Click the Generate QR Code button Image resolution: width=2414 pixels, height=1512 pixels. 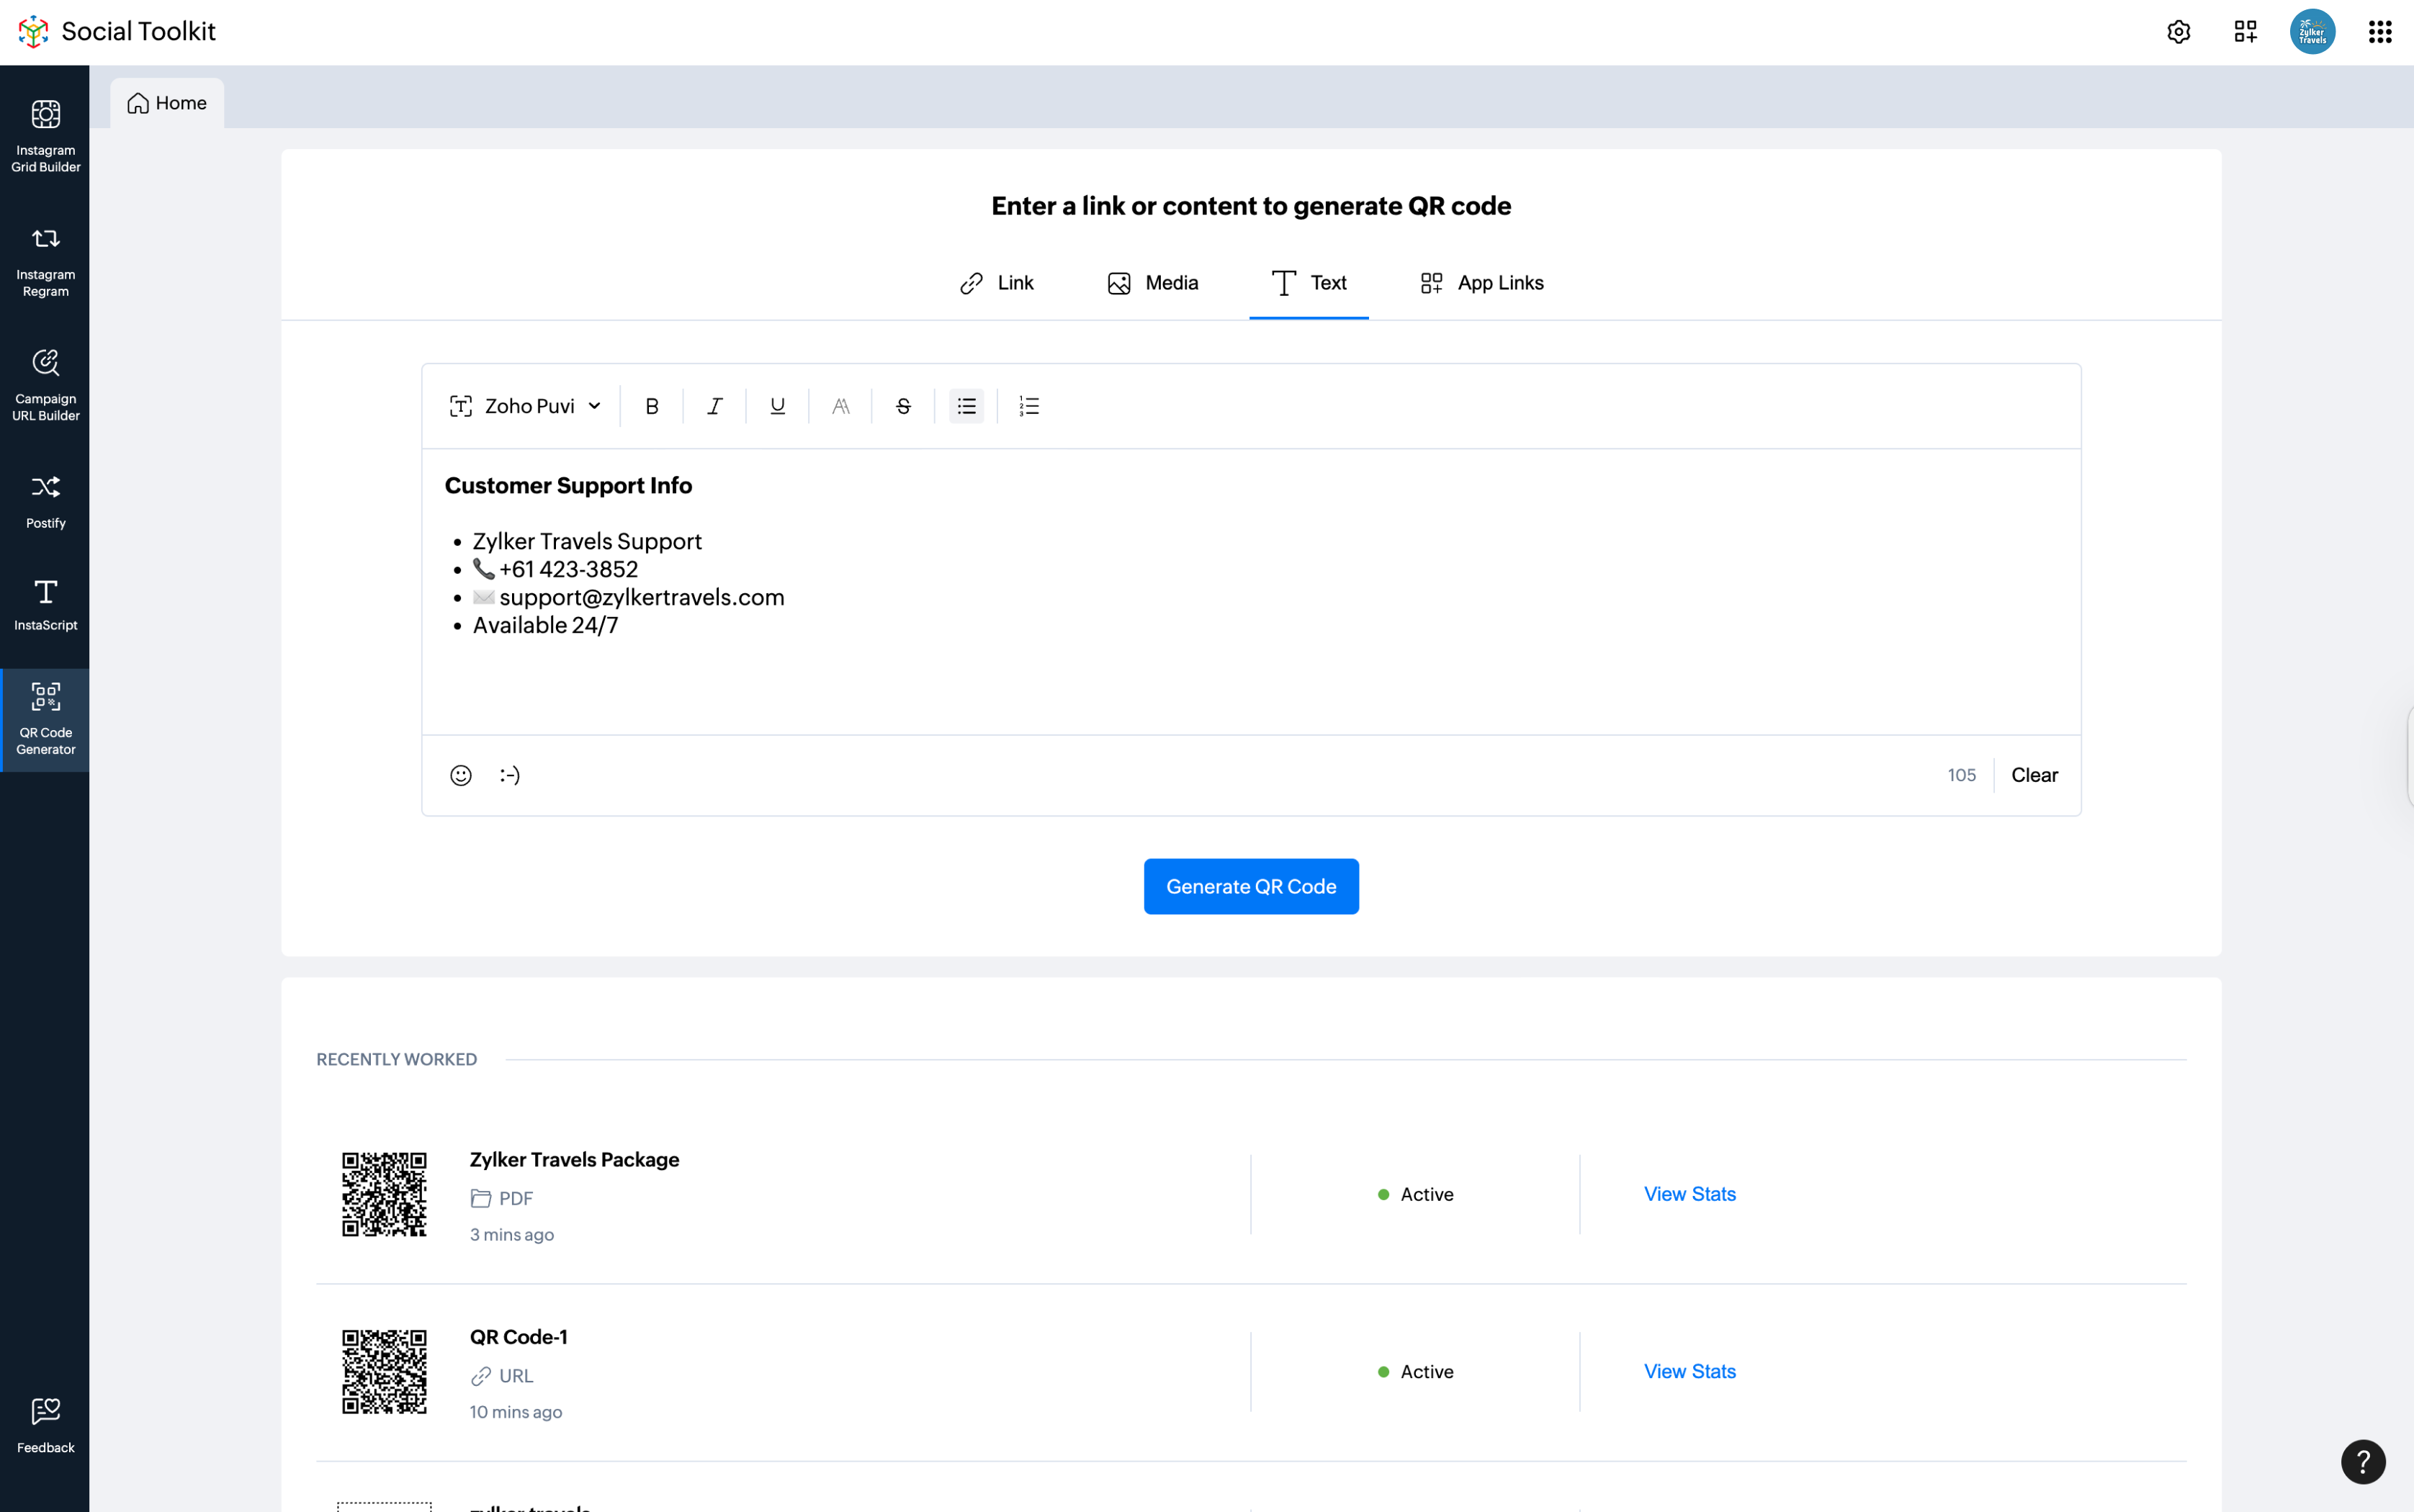(1250, 886)
